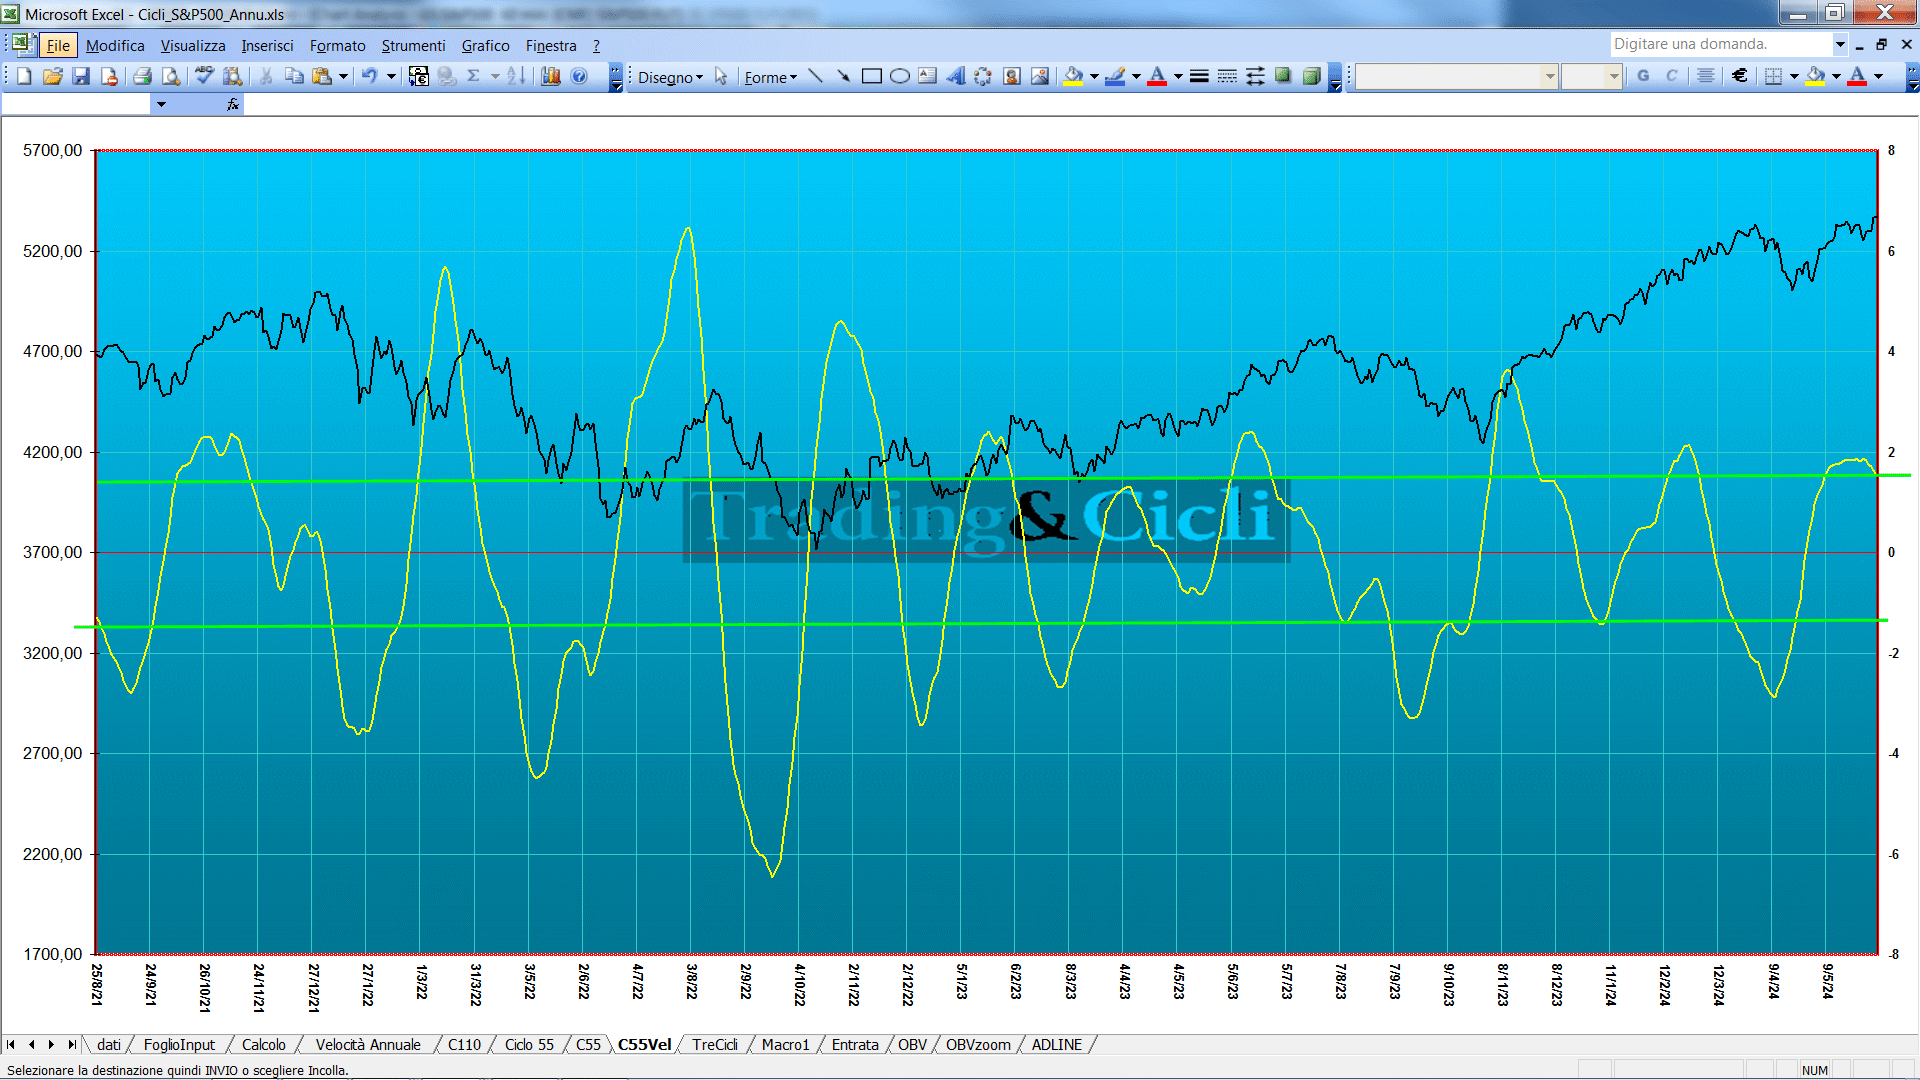This screenshot has height=1080, width=1920.
Task: Click the Digitare una domanda box
Action: coord(1720,44)
